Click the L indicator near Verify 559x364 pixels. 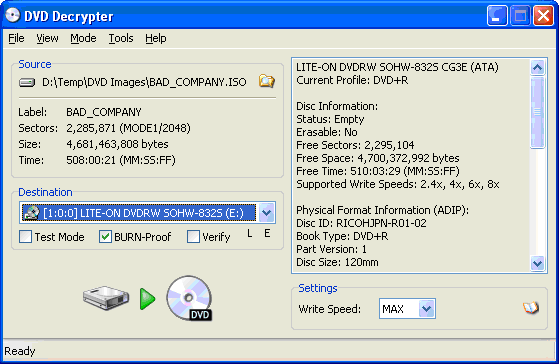point(250,234)
